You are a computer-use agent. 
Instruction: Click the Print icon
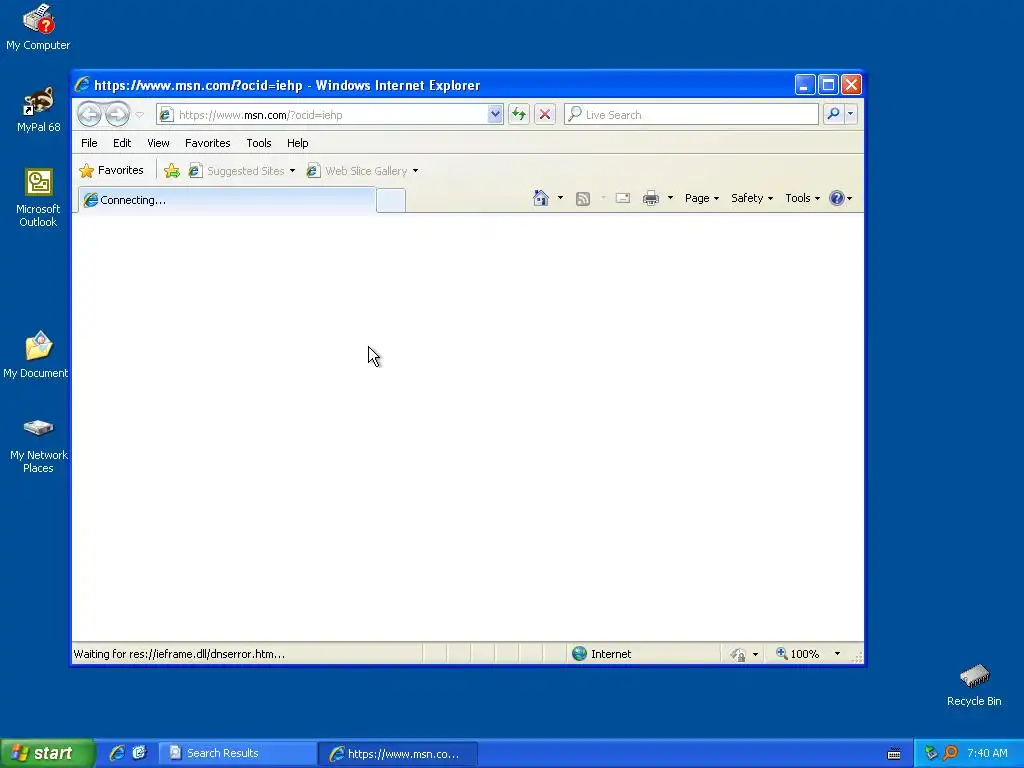click(651, 198)
